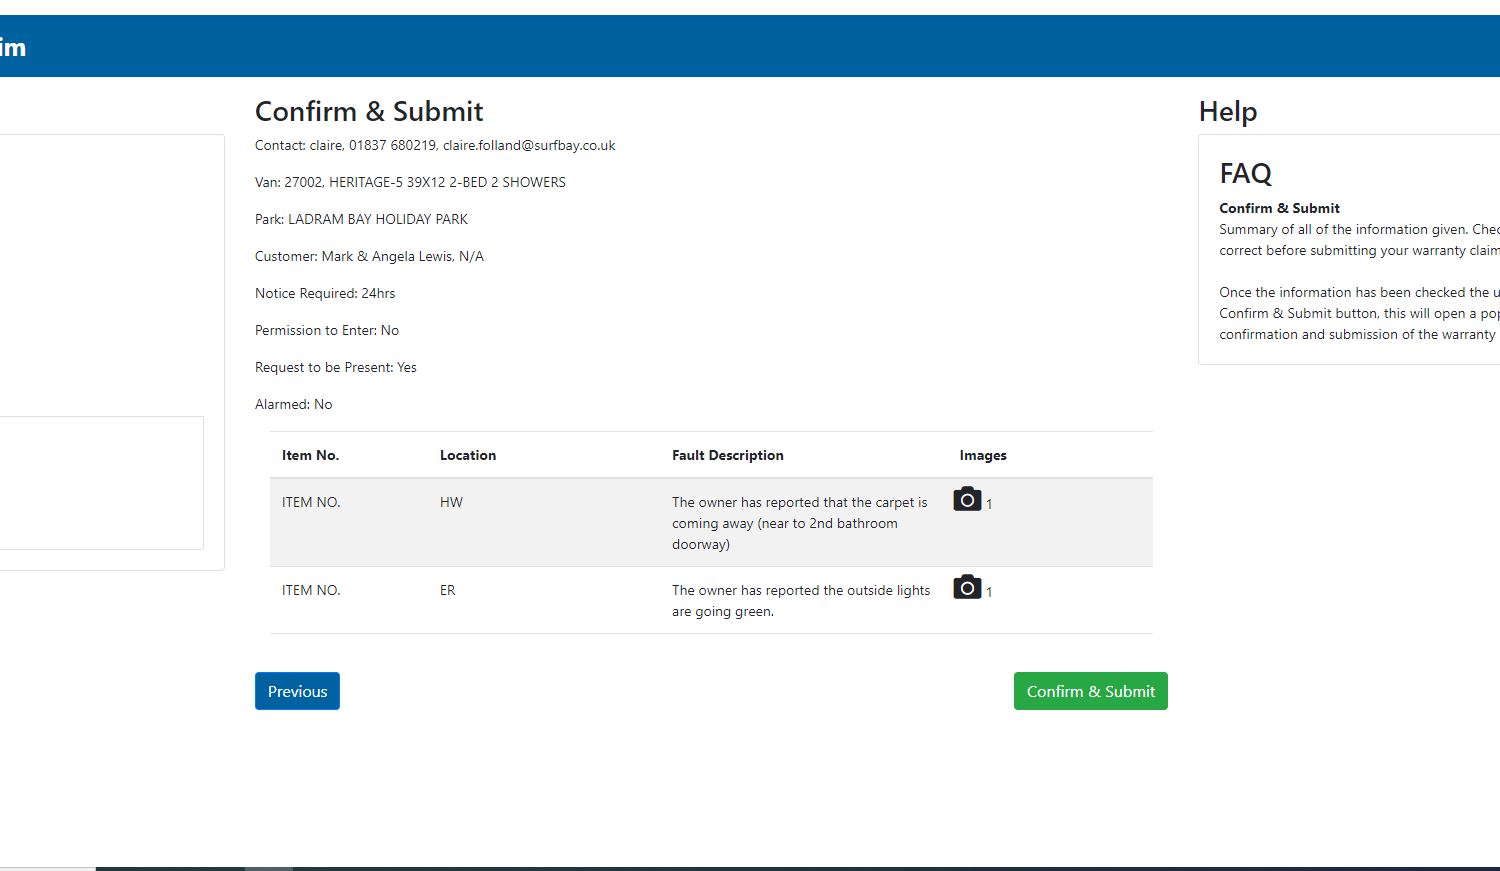
Task: Click the carpet coming away fault description
Action: tap(799, 523)
